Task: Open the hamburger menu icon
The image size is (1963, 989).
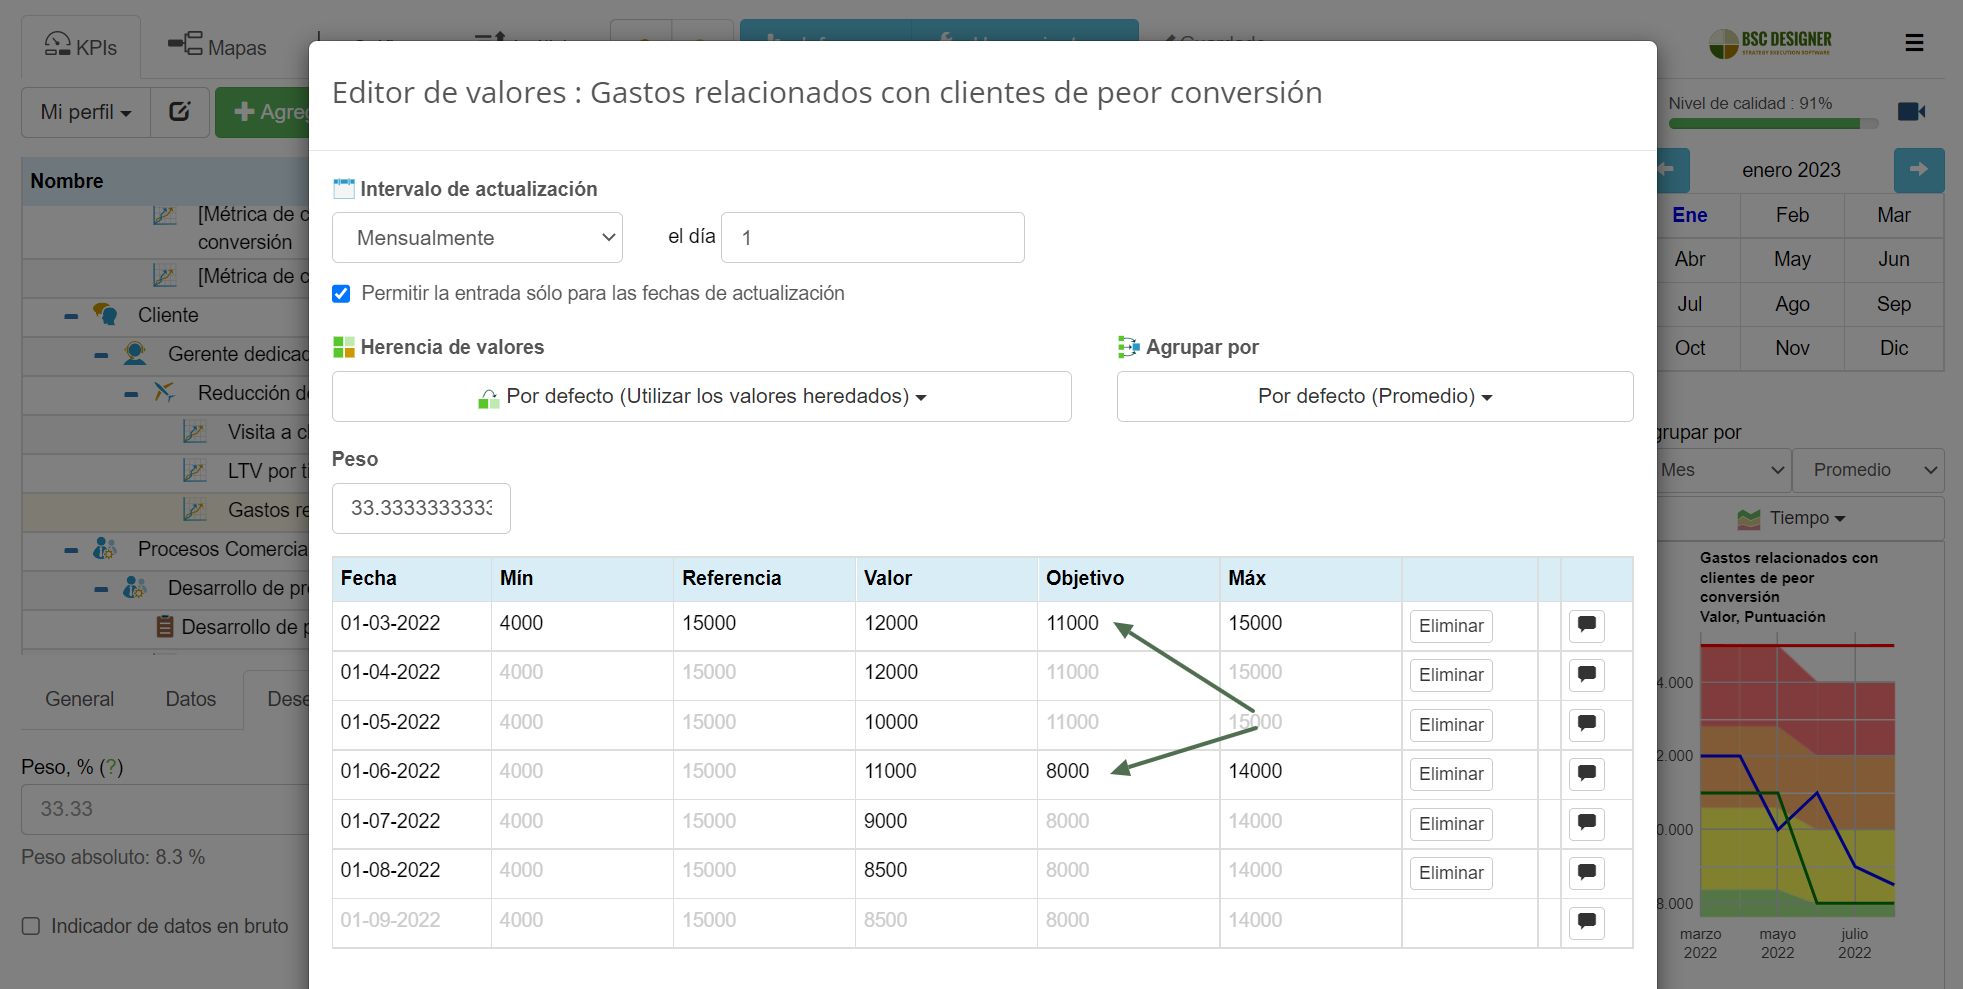Action: 1914,43
